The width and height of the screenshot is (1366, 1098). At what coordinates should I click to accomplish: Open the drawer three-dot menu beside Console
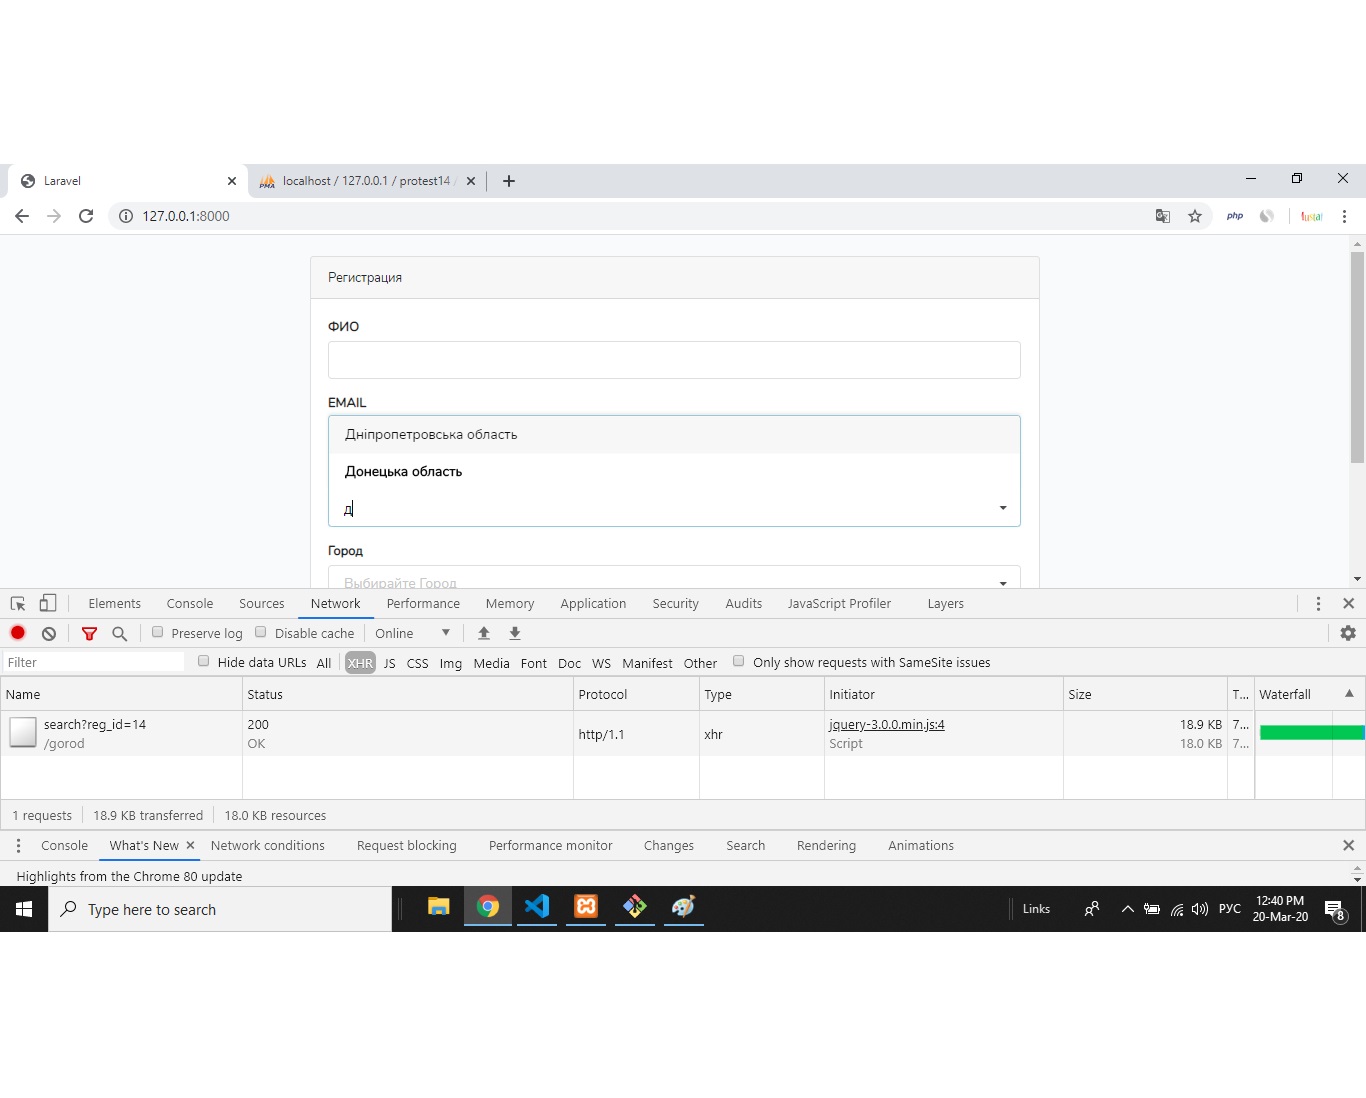pyautogui.click(x=18, y=846)
